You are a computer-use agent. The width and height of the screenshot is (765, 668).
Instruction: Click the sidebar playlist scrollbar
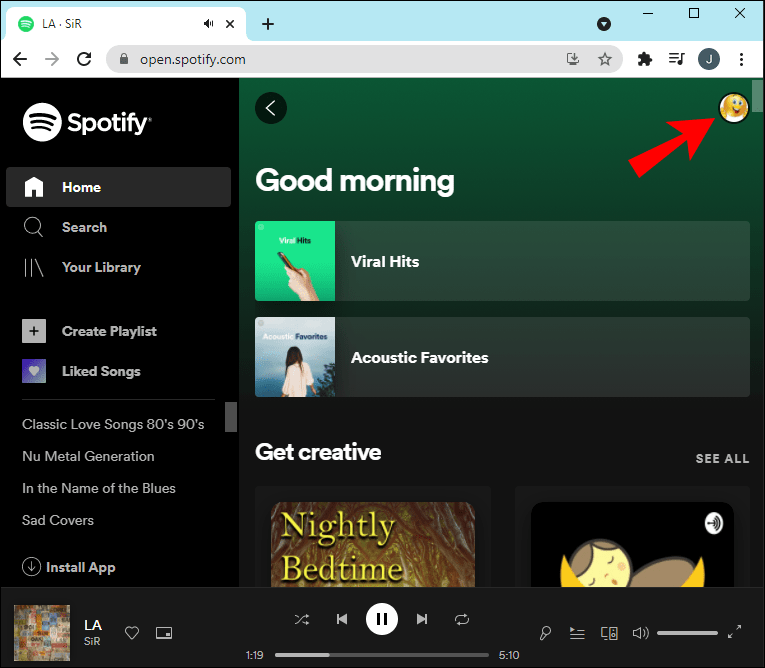[231, 417]
